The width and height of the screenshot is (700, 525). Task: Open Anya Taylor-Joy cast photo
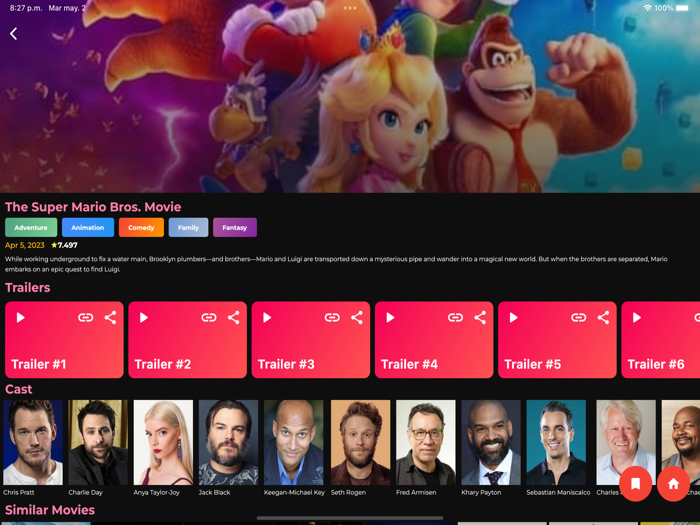(x=163, y=442)
